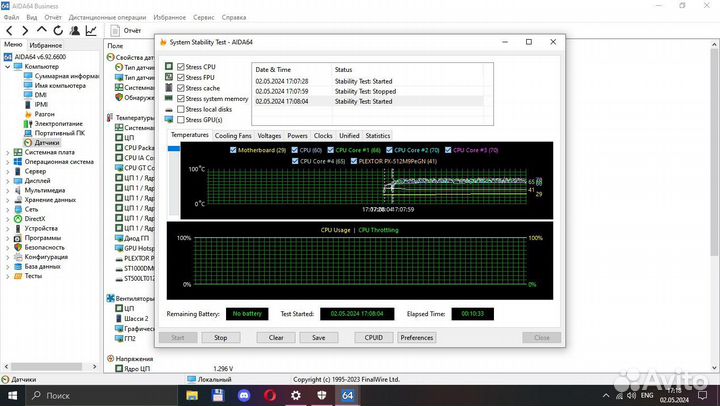The image size is (720, 406).
Task: Click the left tree horizontal scrollbar
Action: click(46, 367)
